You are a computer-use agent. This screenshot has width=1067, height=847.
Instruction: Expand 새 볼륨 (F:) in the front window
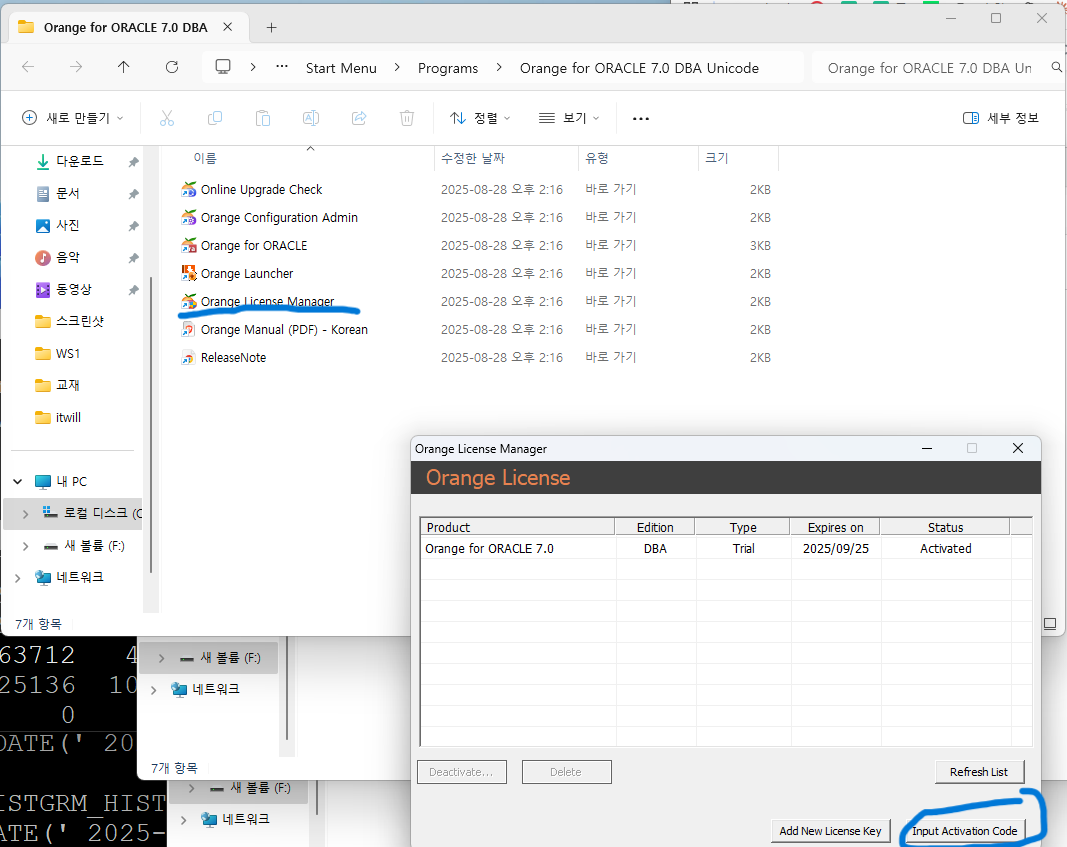point(25,546)
